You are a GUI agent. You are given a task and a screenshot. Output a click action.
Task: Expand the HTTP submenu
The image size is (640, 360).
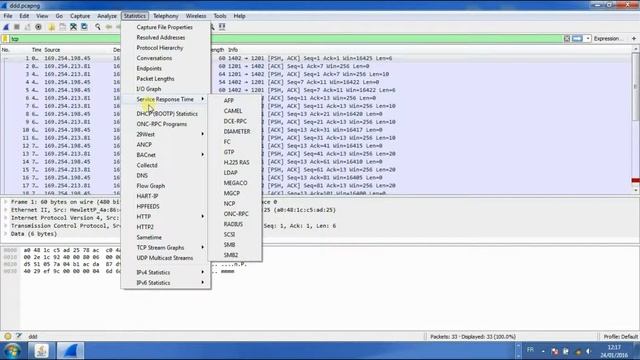pyautogui.click(x=166, y=216)
